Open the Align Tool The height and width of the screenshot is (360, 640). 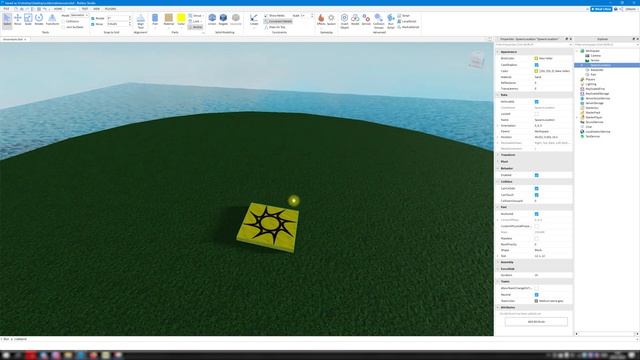(140, 21)
